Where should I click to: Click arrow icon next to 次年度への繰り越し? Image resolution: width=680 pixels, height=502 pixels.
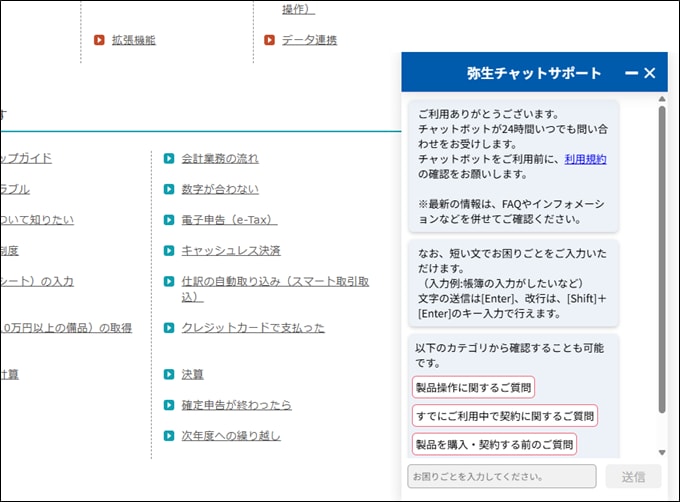pos(169,436)
